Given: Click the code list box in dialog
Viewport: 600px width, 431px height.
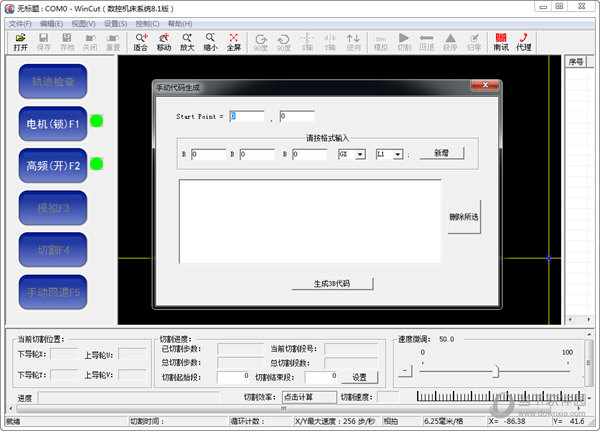Looking at the screenshot, I should tap(310, 221).
